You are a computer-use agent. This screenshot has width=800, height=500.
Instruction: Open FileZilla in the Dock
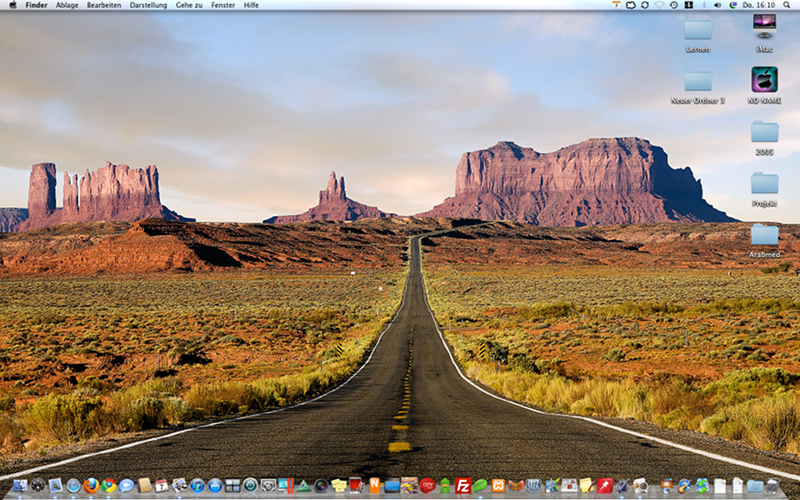tap(462, 486)
